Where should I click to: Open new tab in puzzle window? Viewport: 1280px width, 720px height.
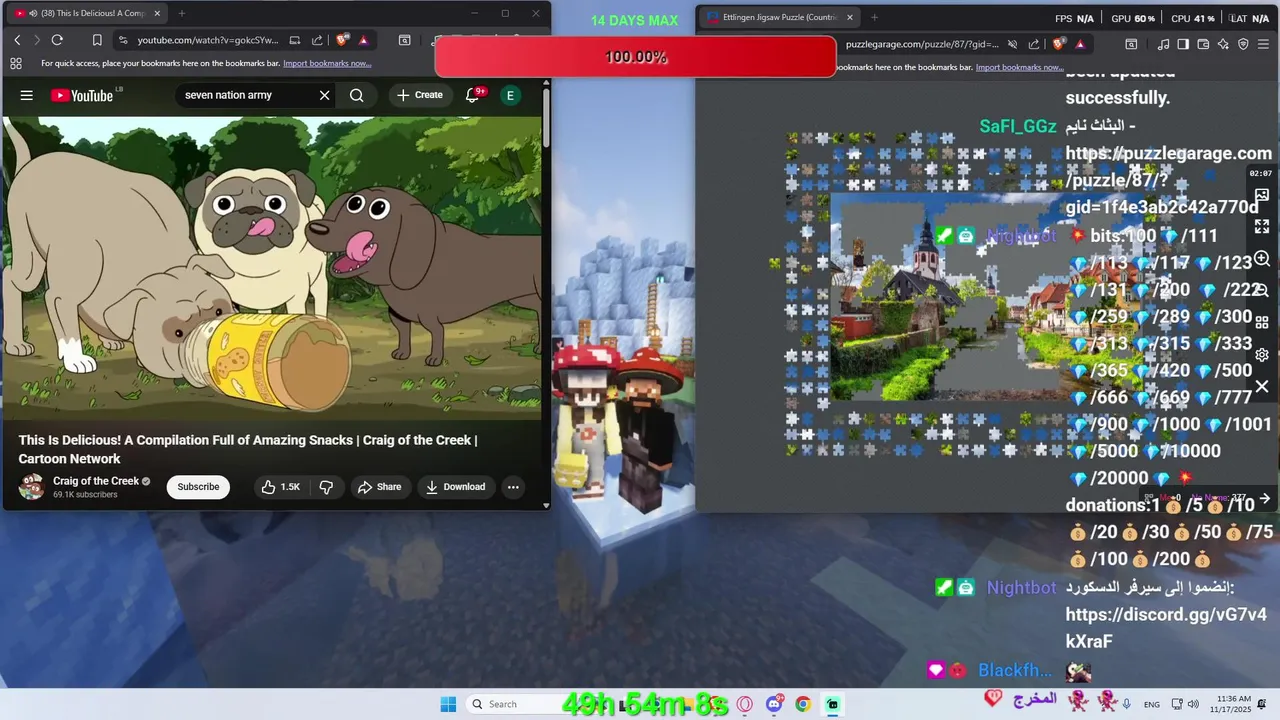coord(874,17)
